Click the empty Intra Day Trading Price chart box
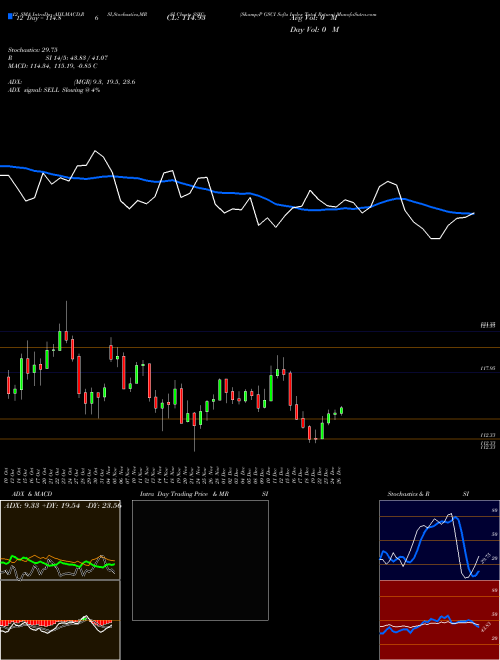The height and width of the screenshot is (660, 500). [x=200, y=560]
